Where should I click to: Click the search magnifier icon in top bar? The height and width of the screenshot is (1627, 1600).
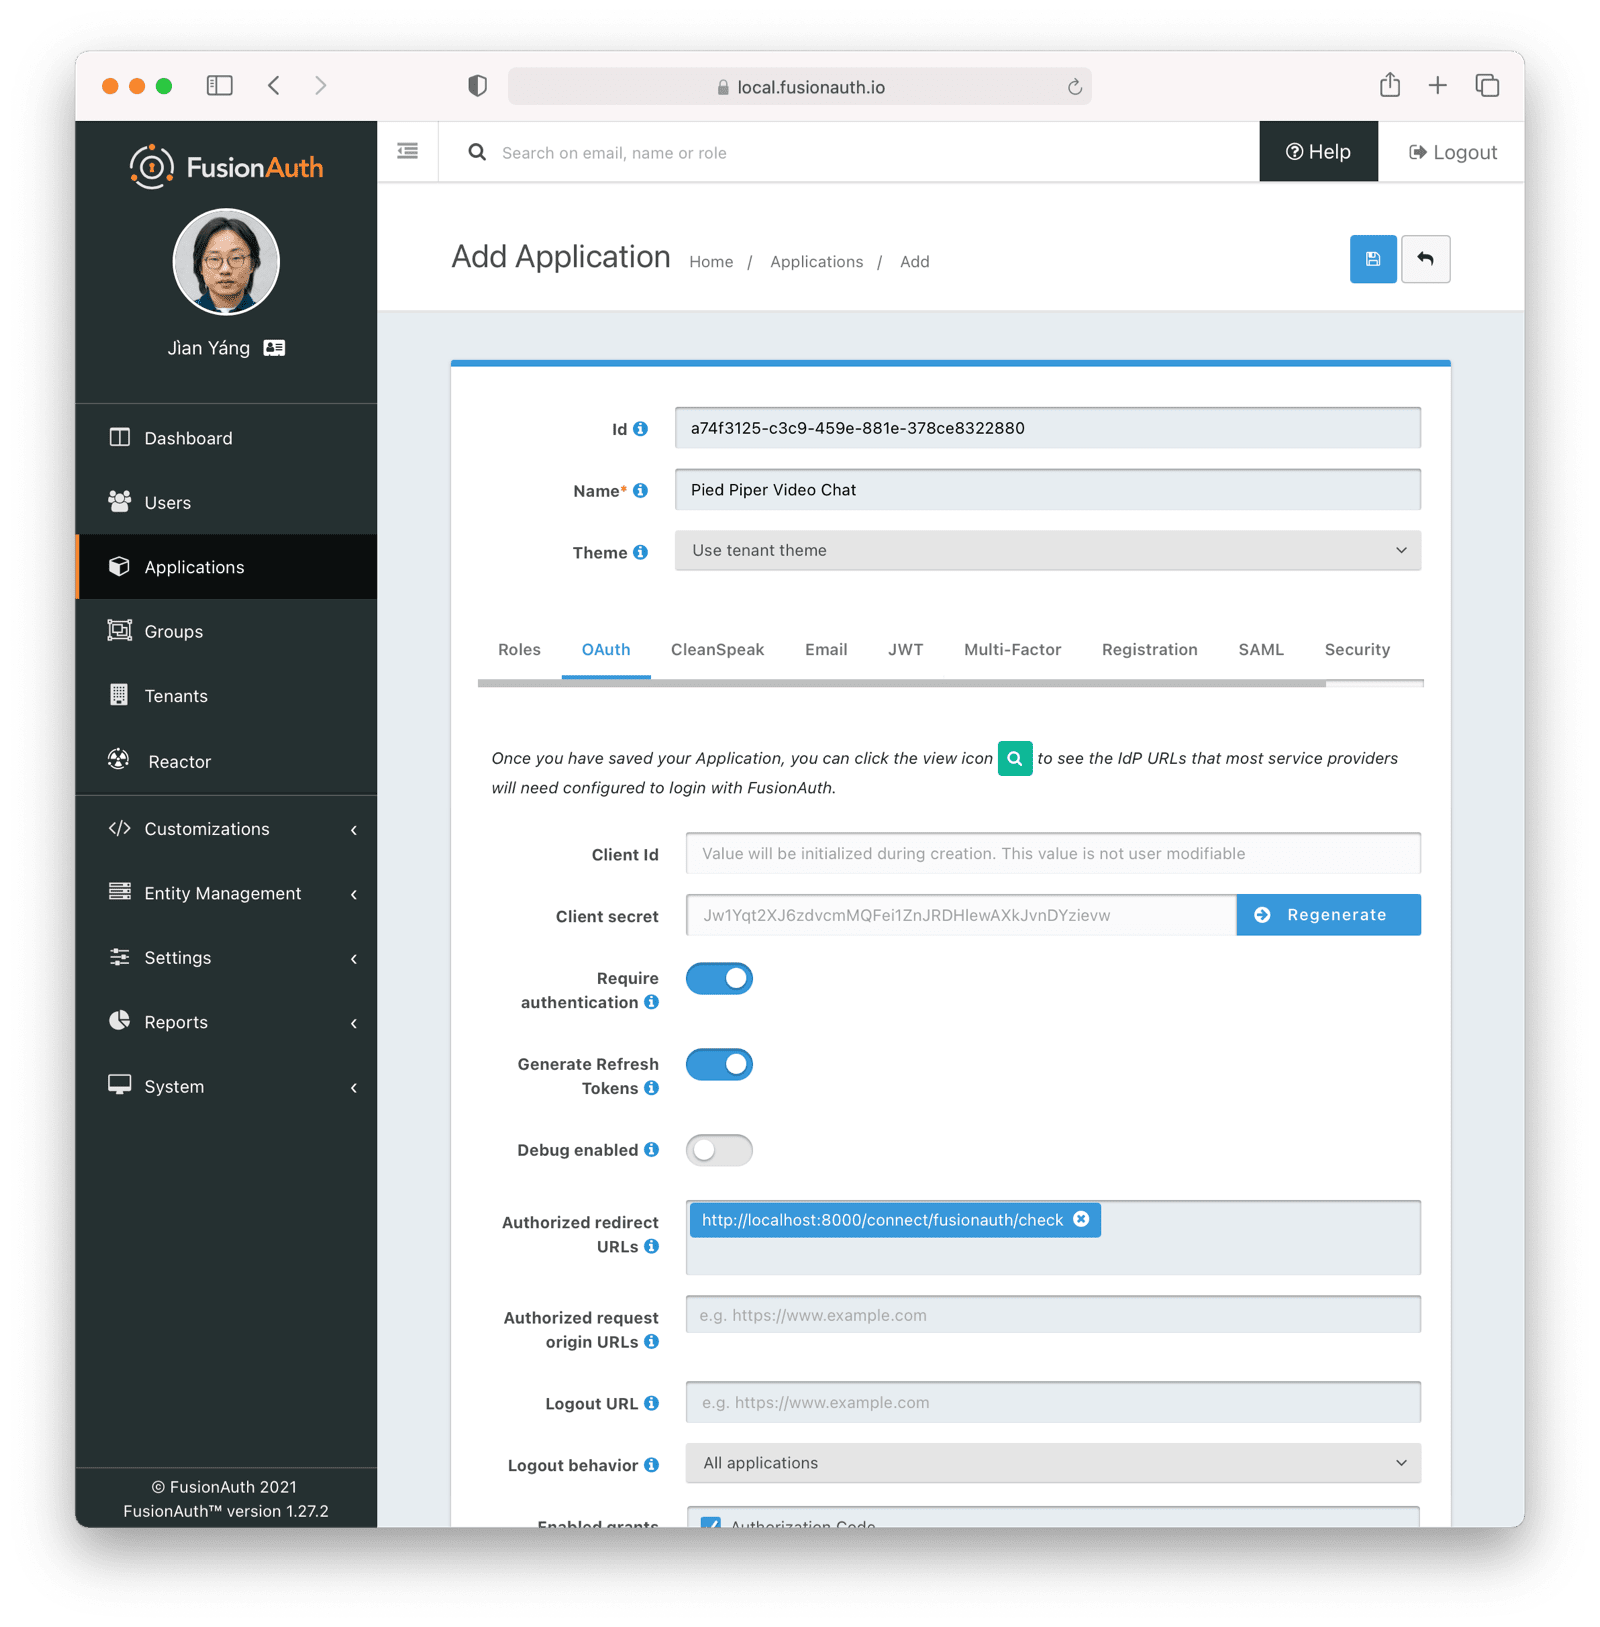click(x=477, y=152)
